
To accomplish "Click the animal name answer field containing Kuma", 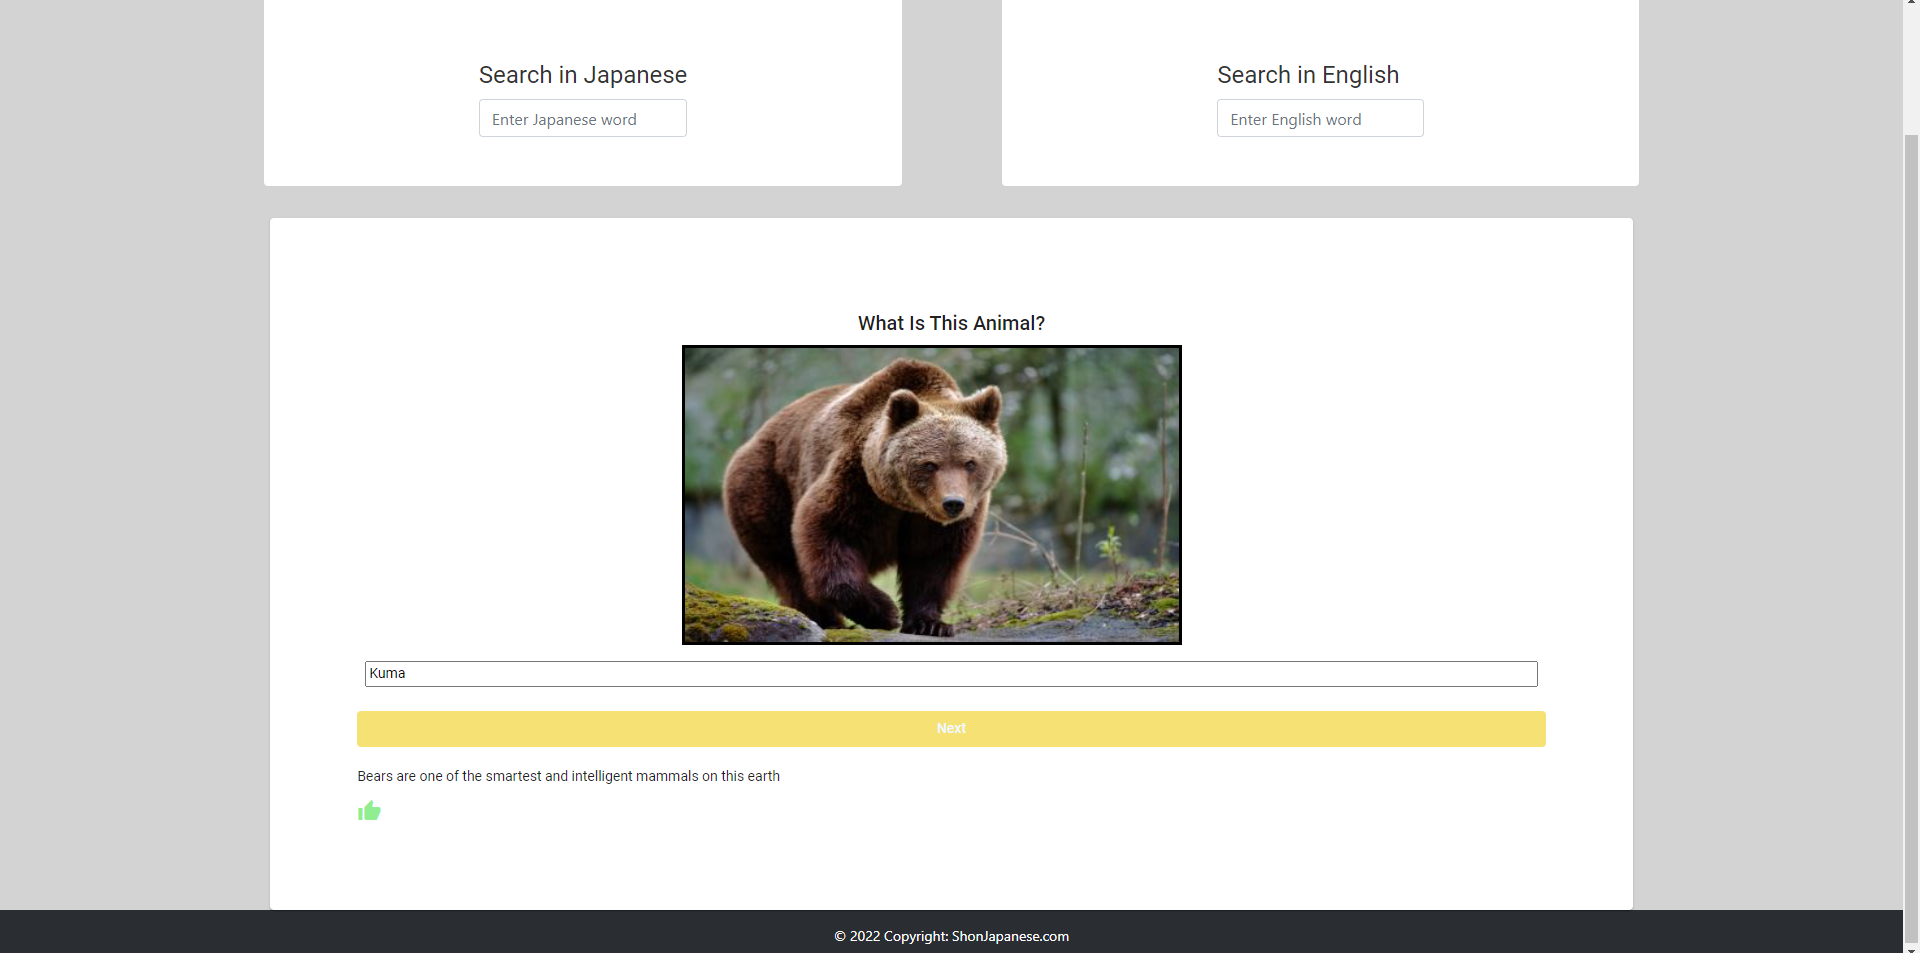I will click(951, 674).
